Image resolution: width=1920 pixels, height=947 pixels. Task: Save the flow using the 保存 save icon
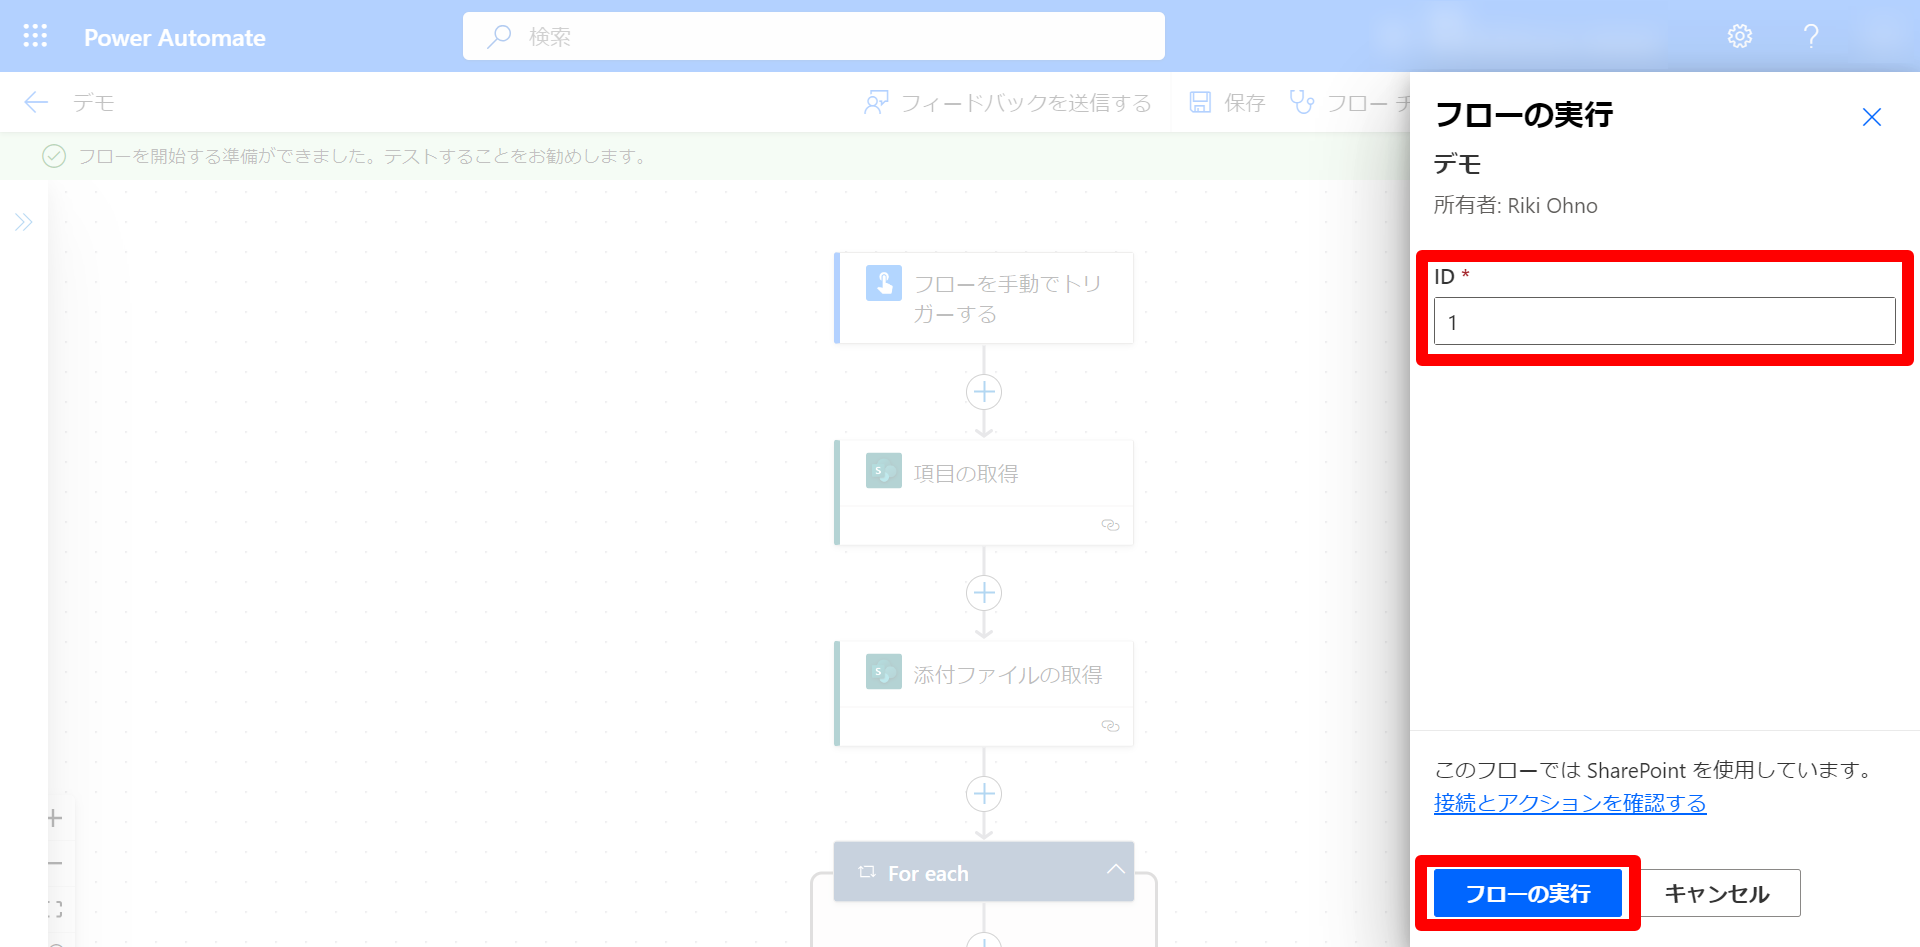point(1200,101)
